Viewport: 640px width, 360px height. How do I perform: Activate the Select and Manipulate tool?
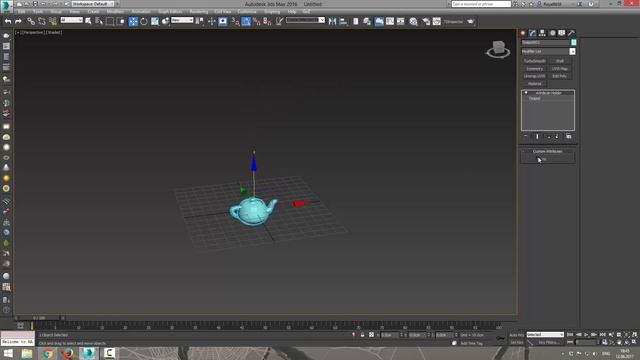[211, 21]
